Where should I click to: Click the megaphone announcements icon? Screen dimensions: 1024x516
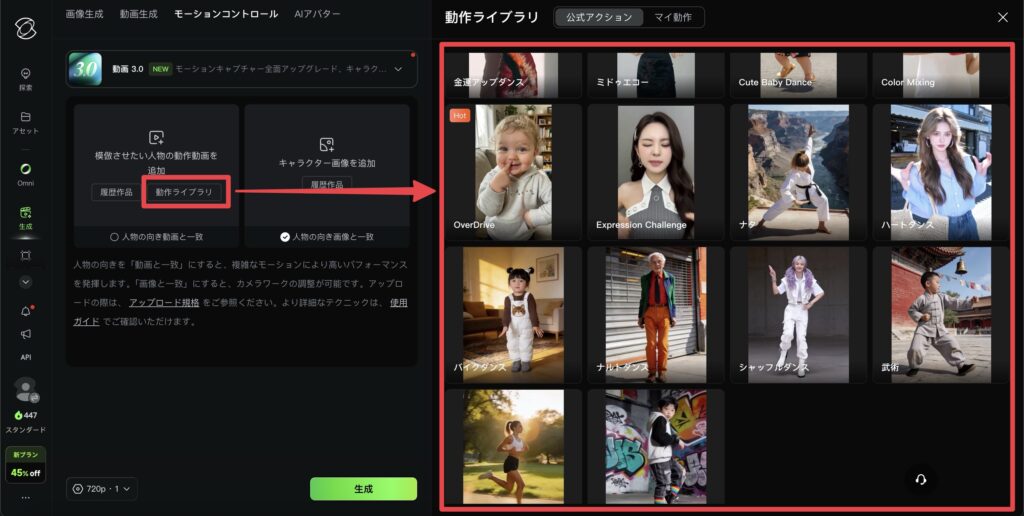click(x=25, y=335)
